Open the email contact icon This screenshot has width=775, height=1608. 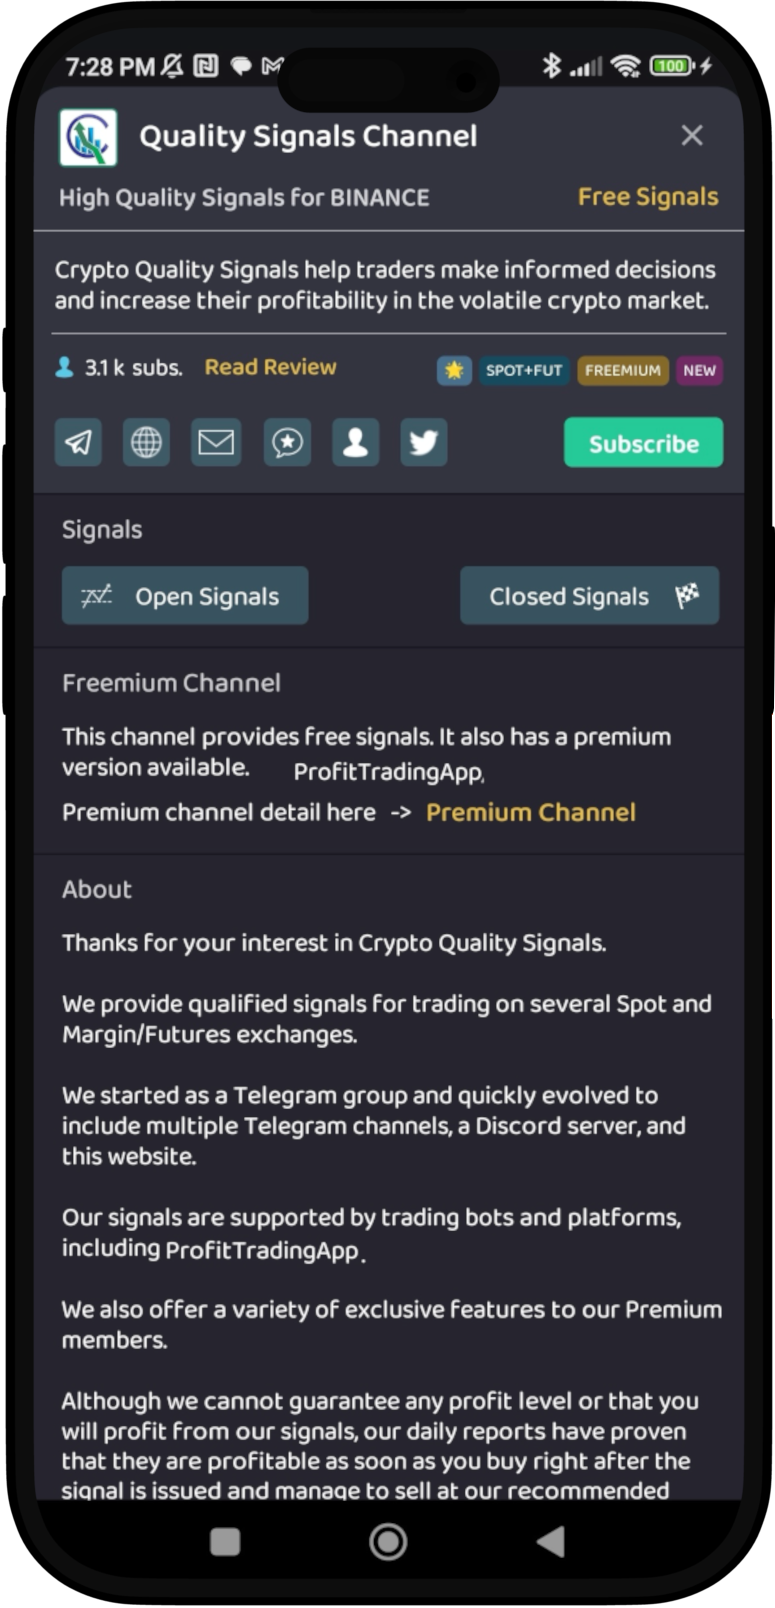[216, 443]
